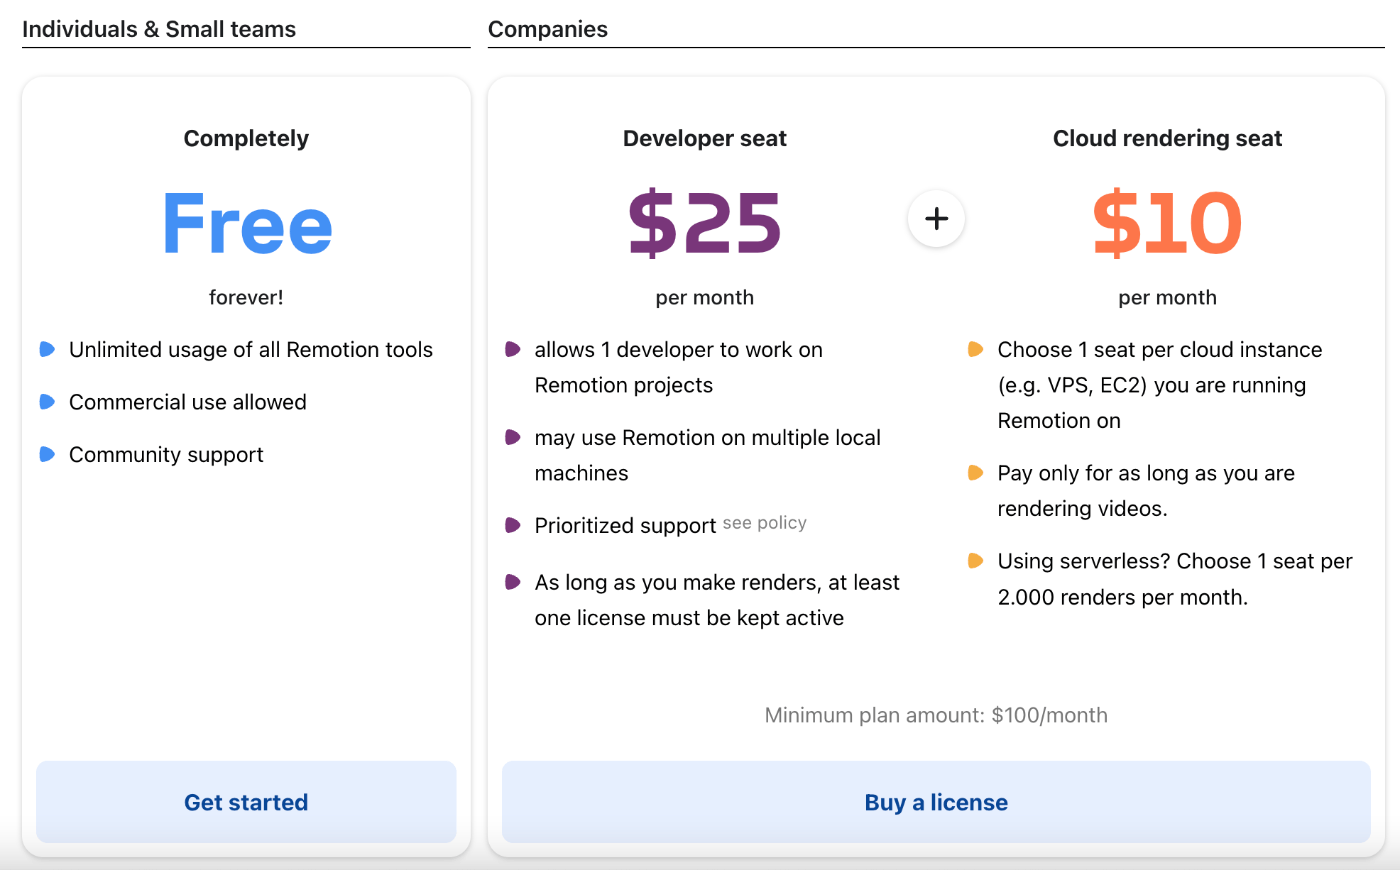Click blue bullet beside Community support
This screenshot has height=870, width=1400.
point(47,454)
